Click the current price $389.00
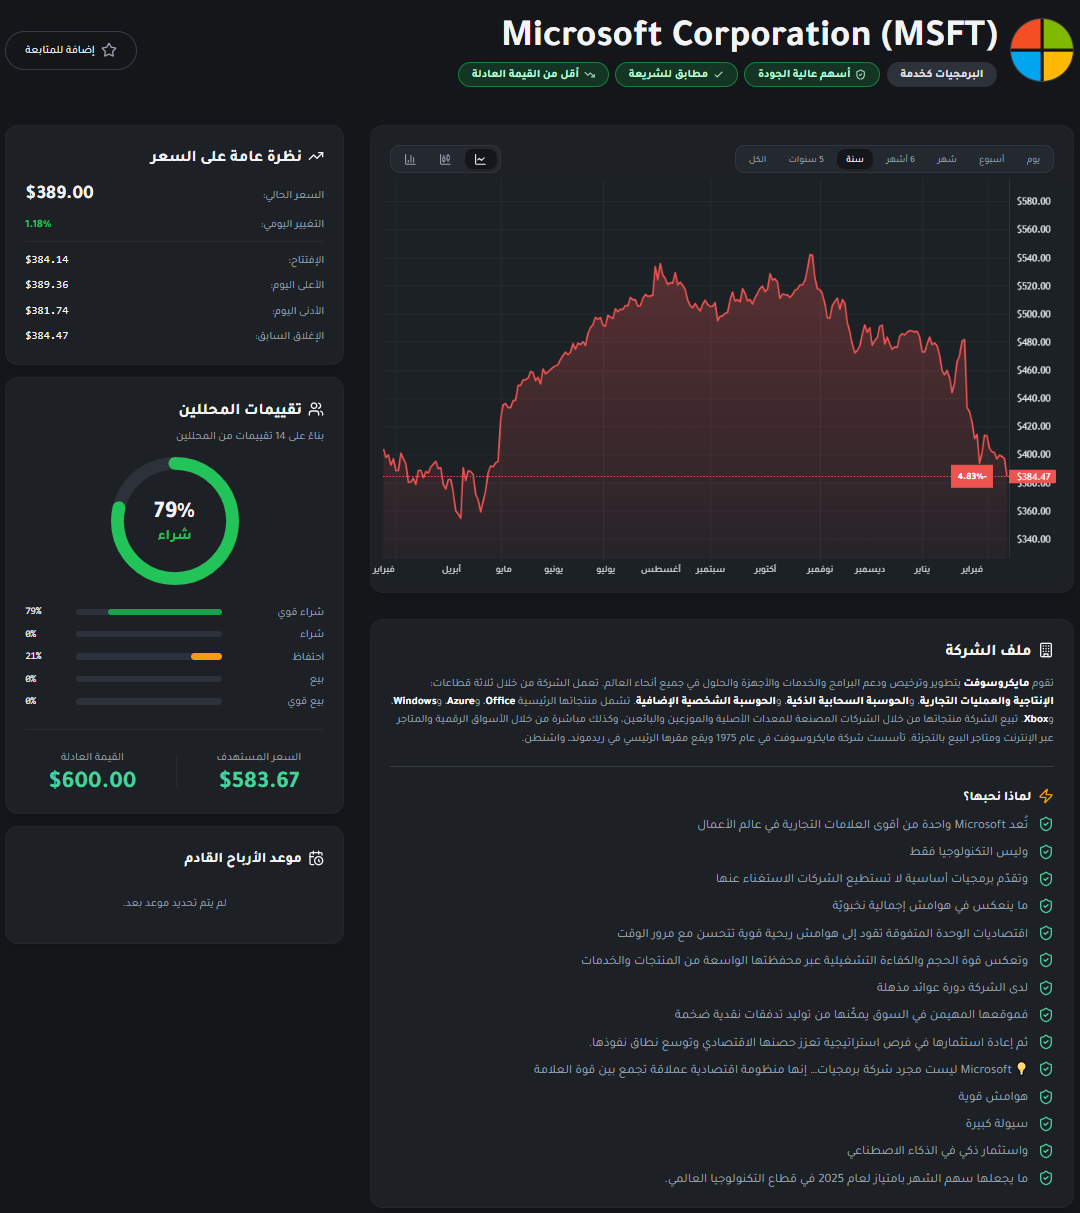This screenshot has width=1080, height=1213. pos(60,192)
